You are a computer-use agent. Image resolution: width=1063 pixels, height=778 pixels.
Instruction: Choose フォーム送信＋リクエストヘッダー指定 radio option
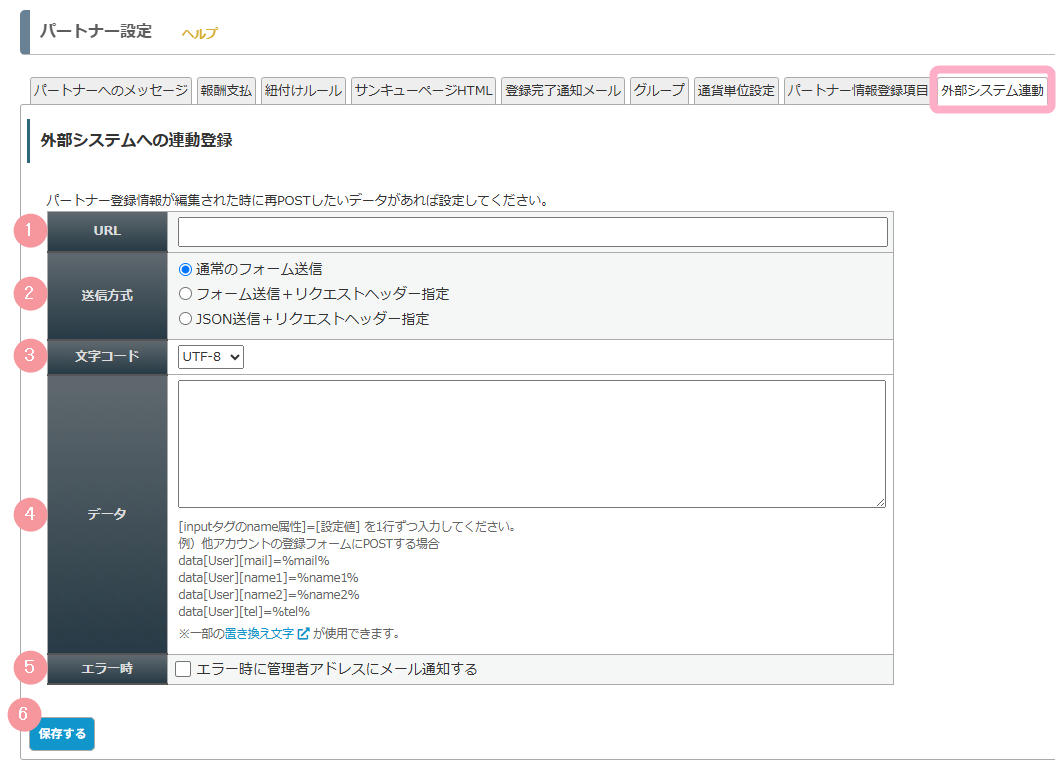pyautogui.click(x=185, y=294)
